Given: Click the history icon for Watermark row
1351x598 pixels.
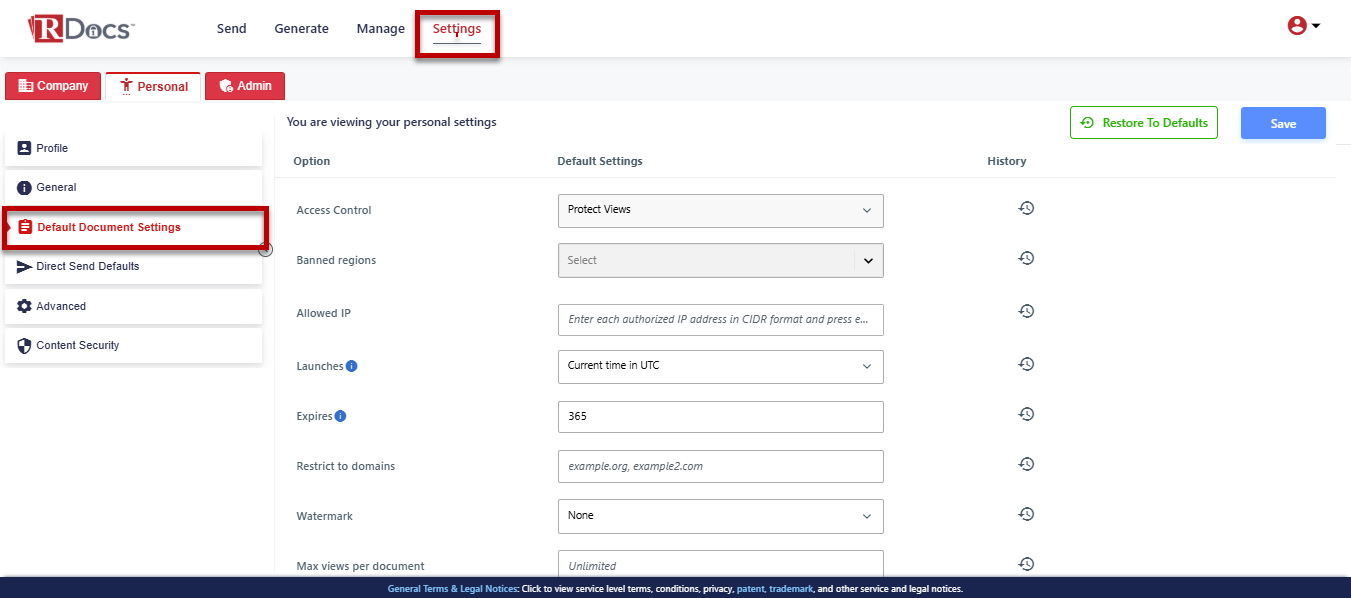Looking at the screenshot, I should tap(1026, 514).
